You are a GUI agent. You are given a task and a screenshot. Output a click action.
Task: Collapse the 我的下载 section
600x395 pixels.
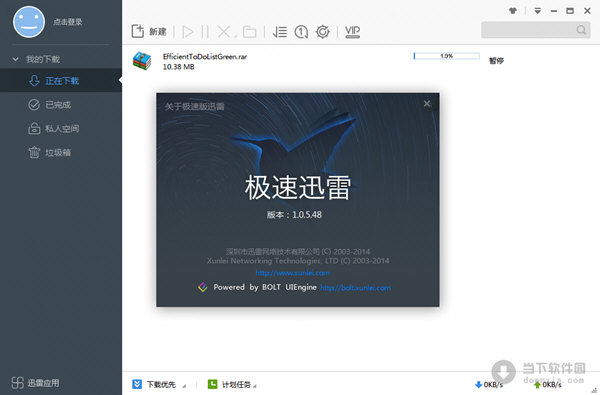pyautogui.click(x=15, y=59)
